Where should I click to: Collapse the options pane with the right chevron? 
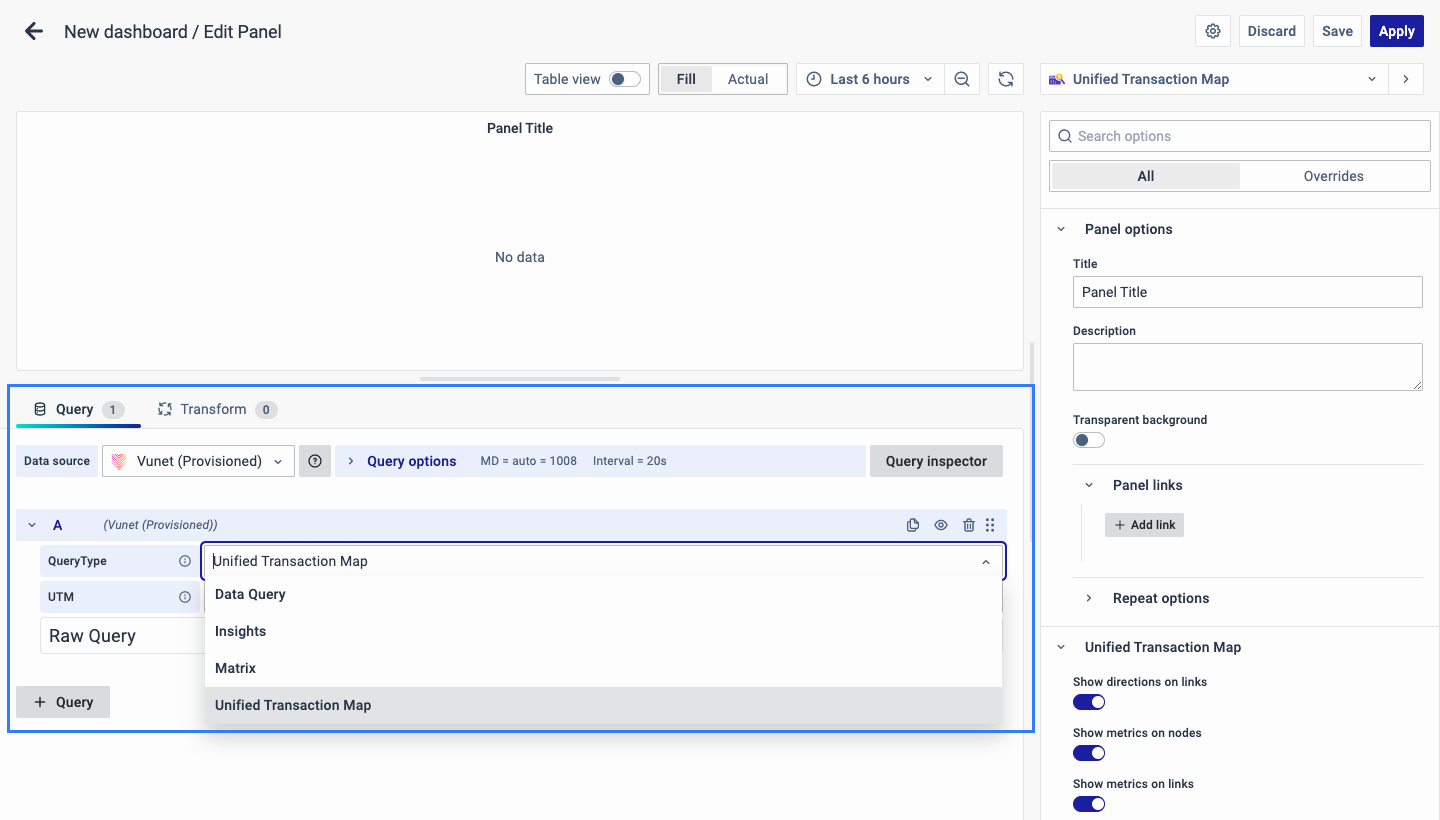point(1406,78)
